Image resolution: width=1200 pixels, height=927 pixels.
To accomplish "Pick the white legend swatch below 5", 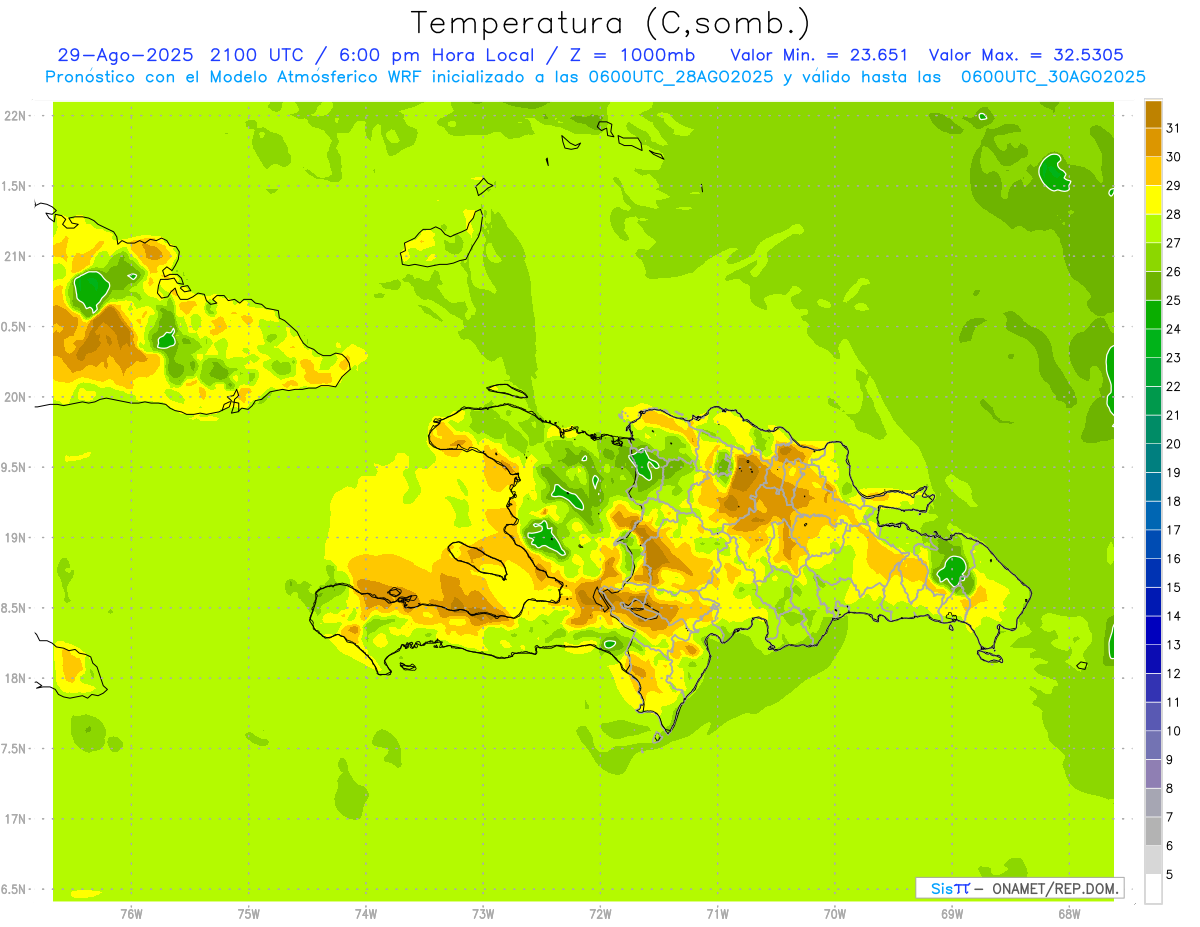I will [x=1153, y=889].
